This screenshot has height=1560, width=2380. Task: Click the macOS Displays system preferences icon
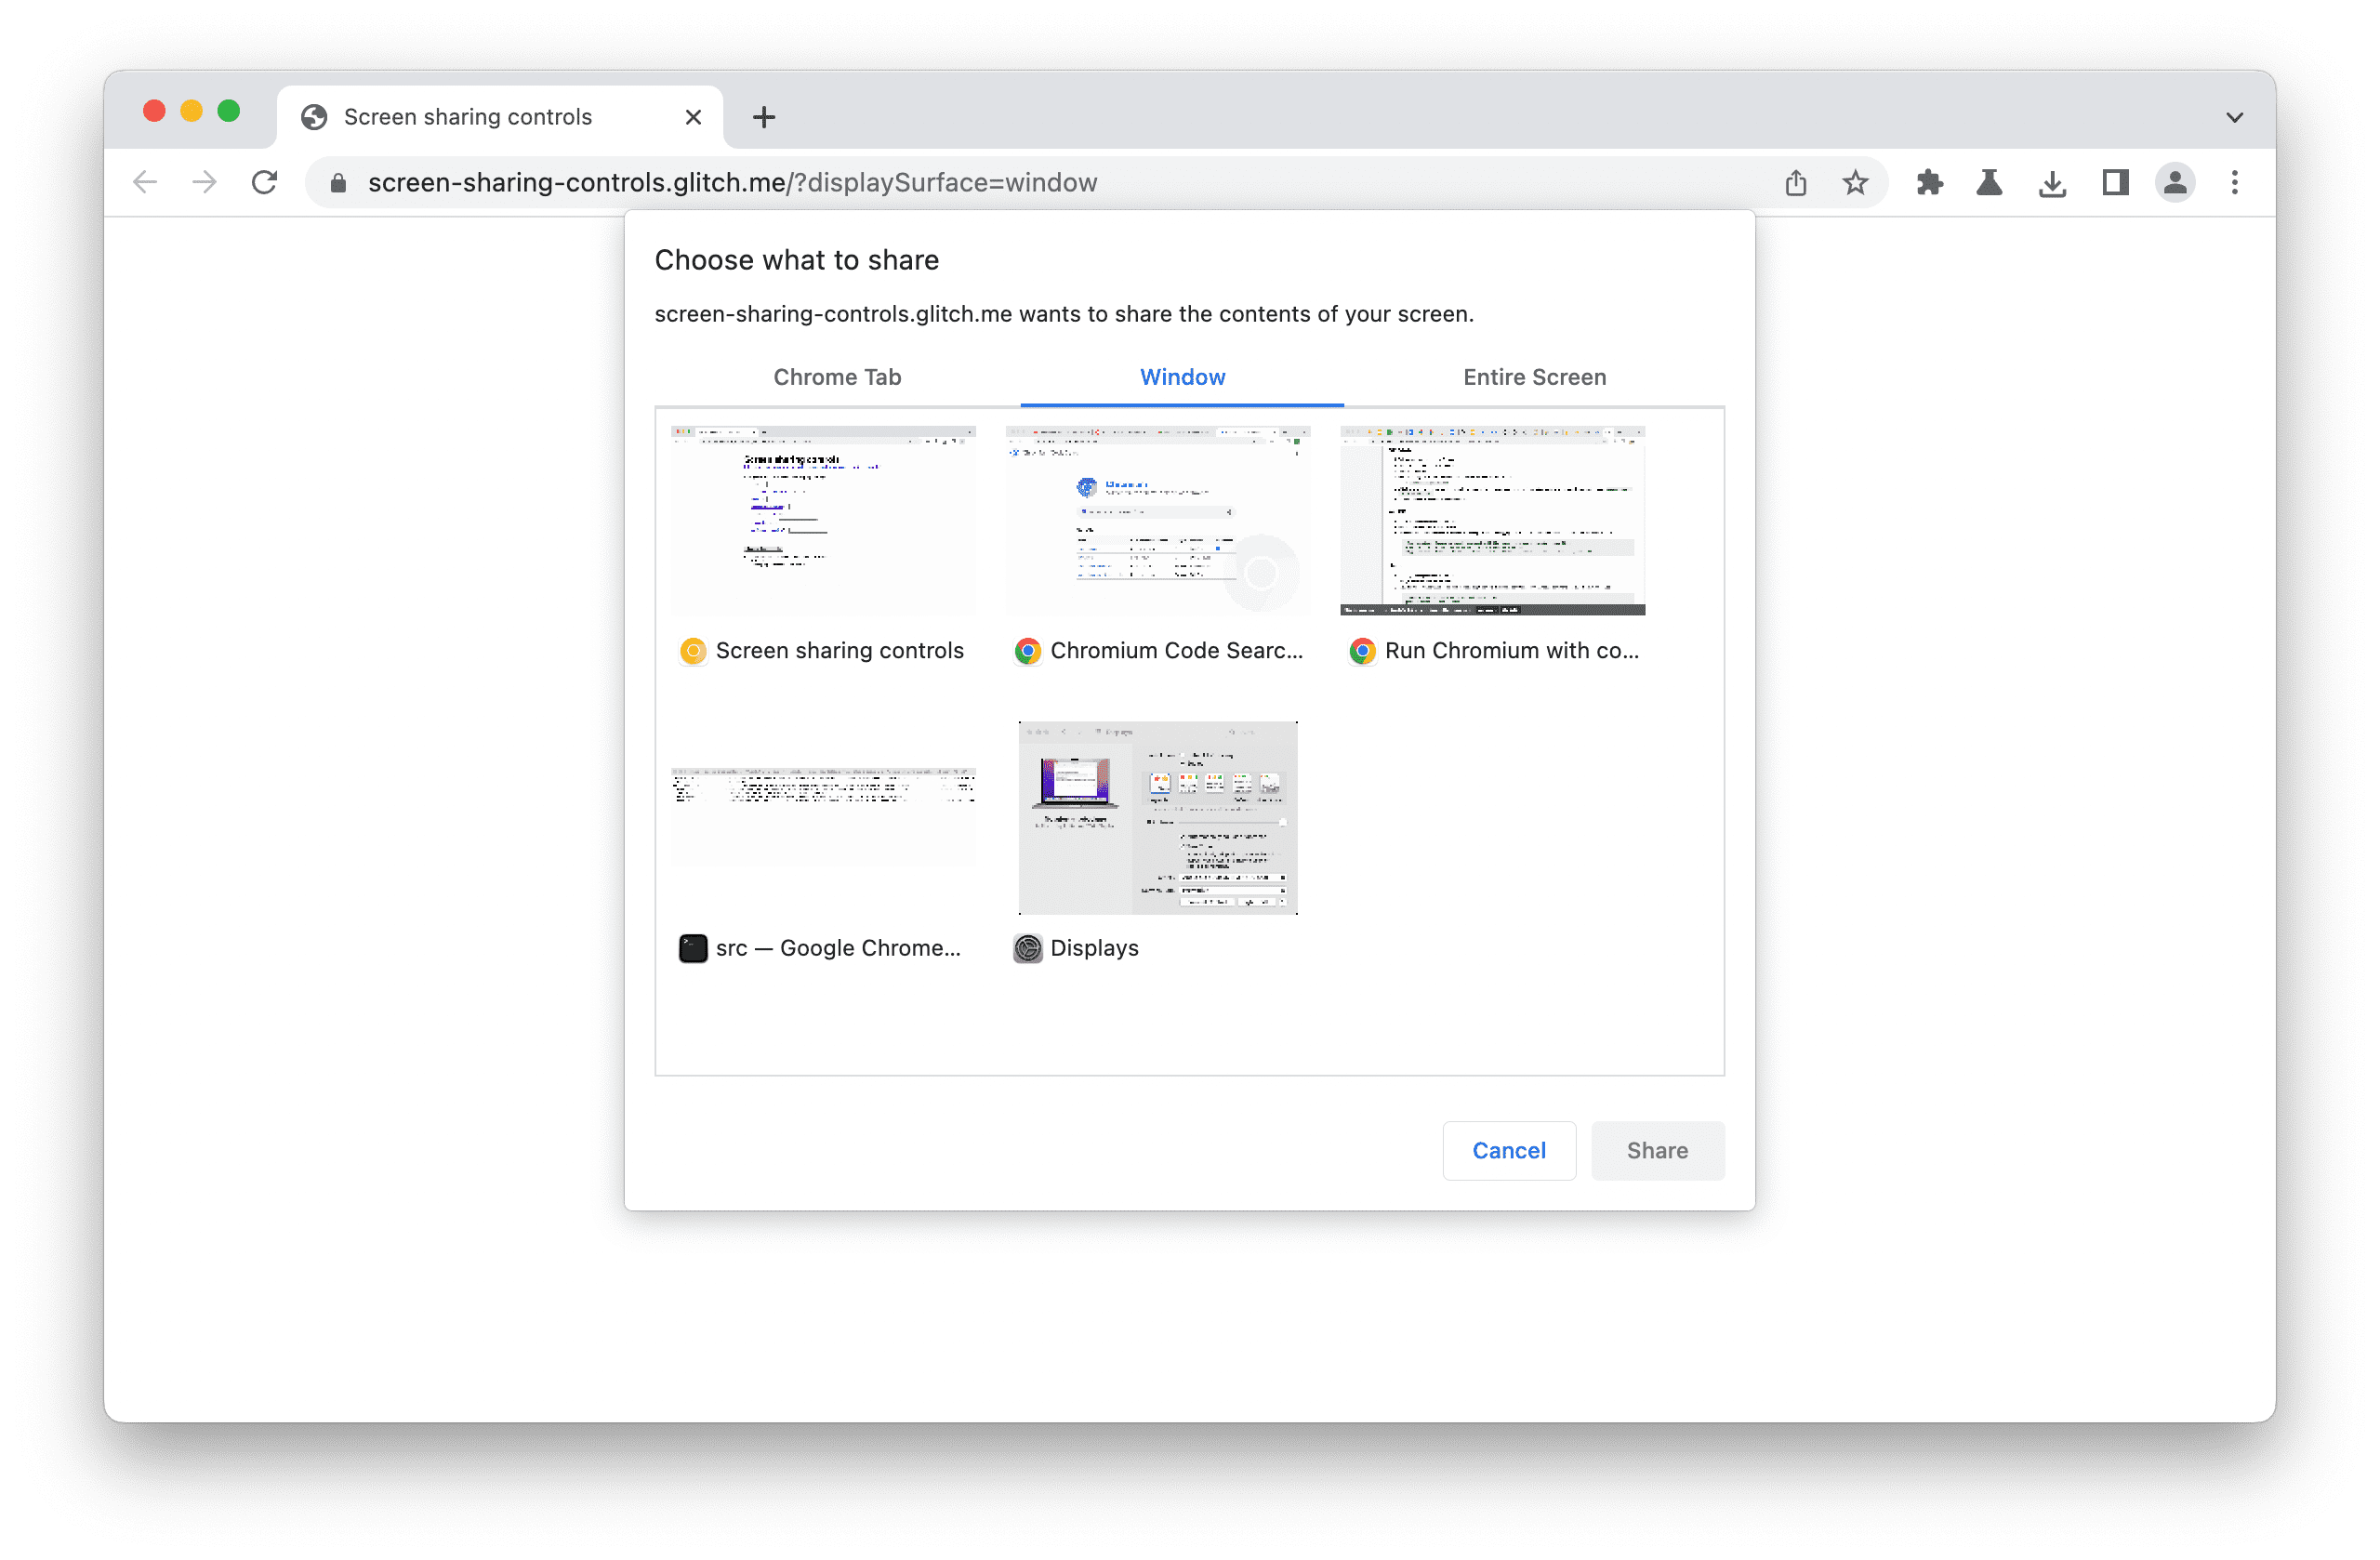point(1027,947)
